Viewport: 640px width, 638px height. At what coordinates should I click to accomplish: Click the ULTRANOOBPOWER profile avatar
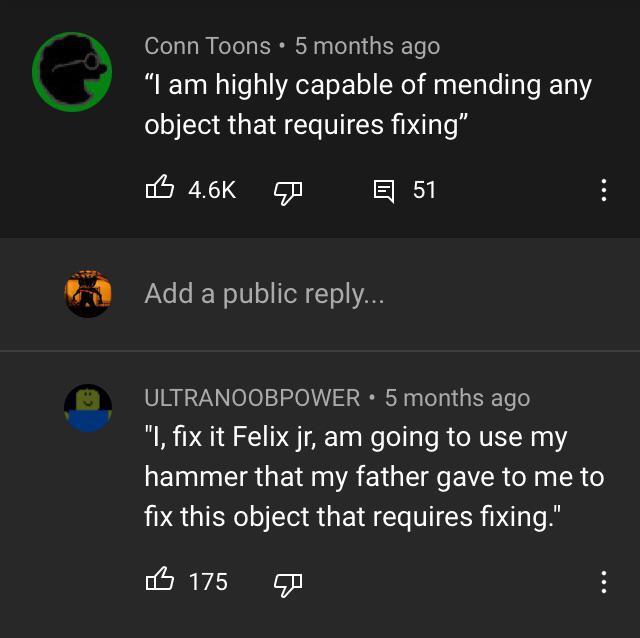[87, 409]
